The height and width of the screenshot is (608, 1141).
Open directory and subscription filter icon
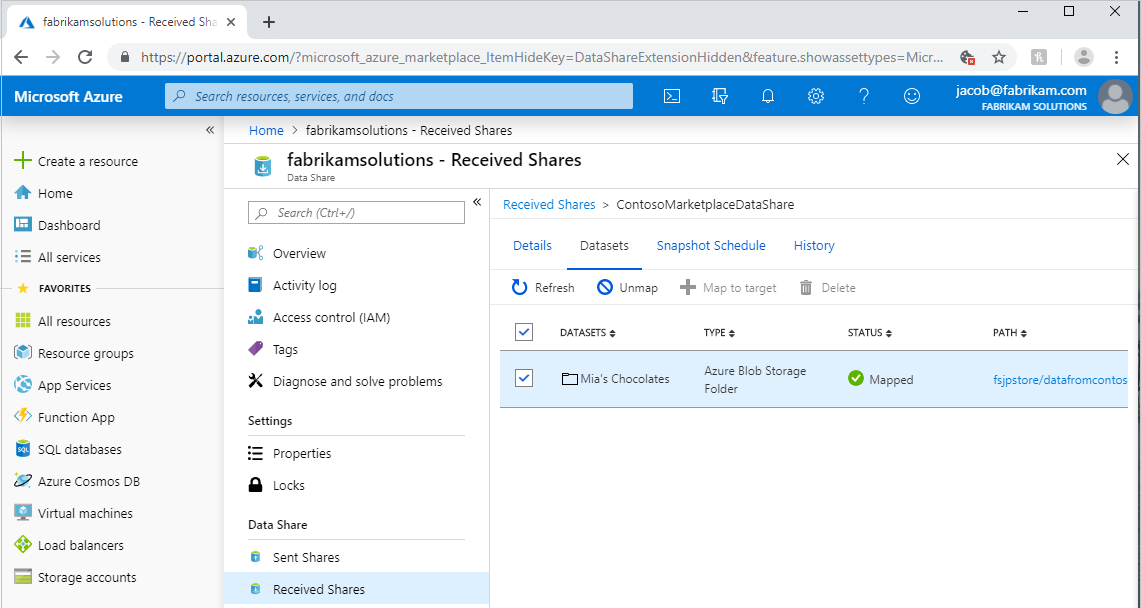(x=720, y=96)
